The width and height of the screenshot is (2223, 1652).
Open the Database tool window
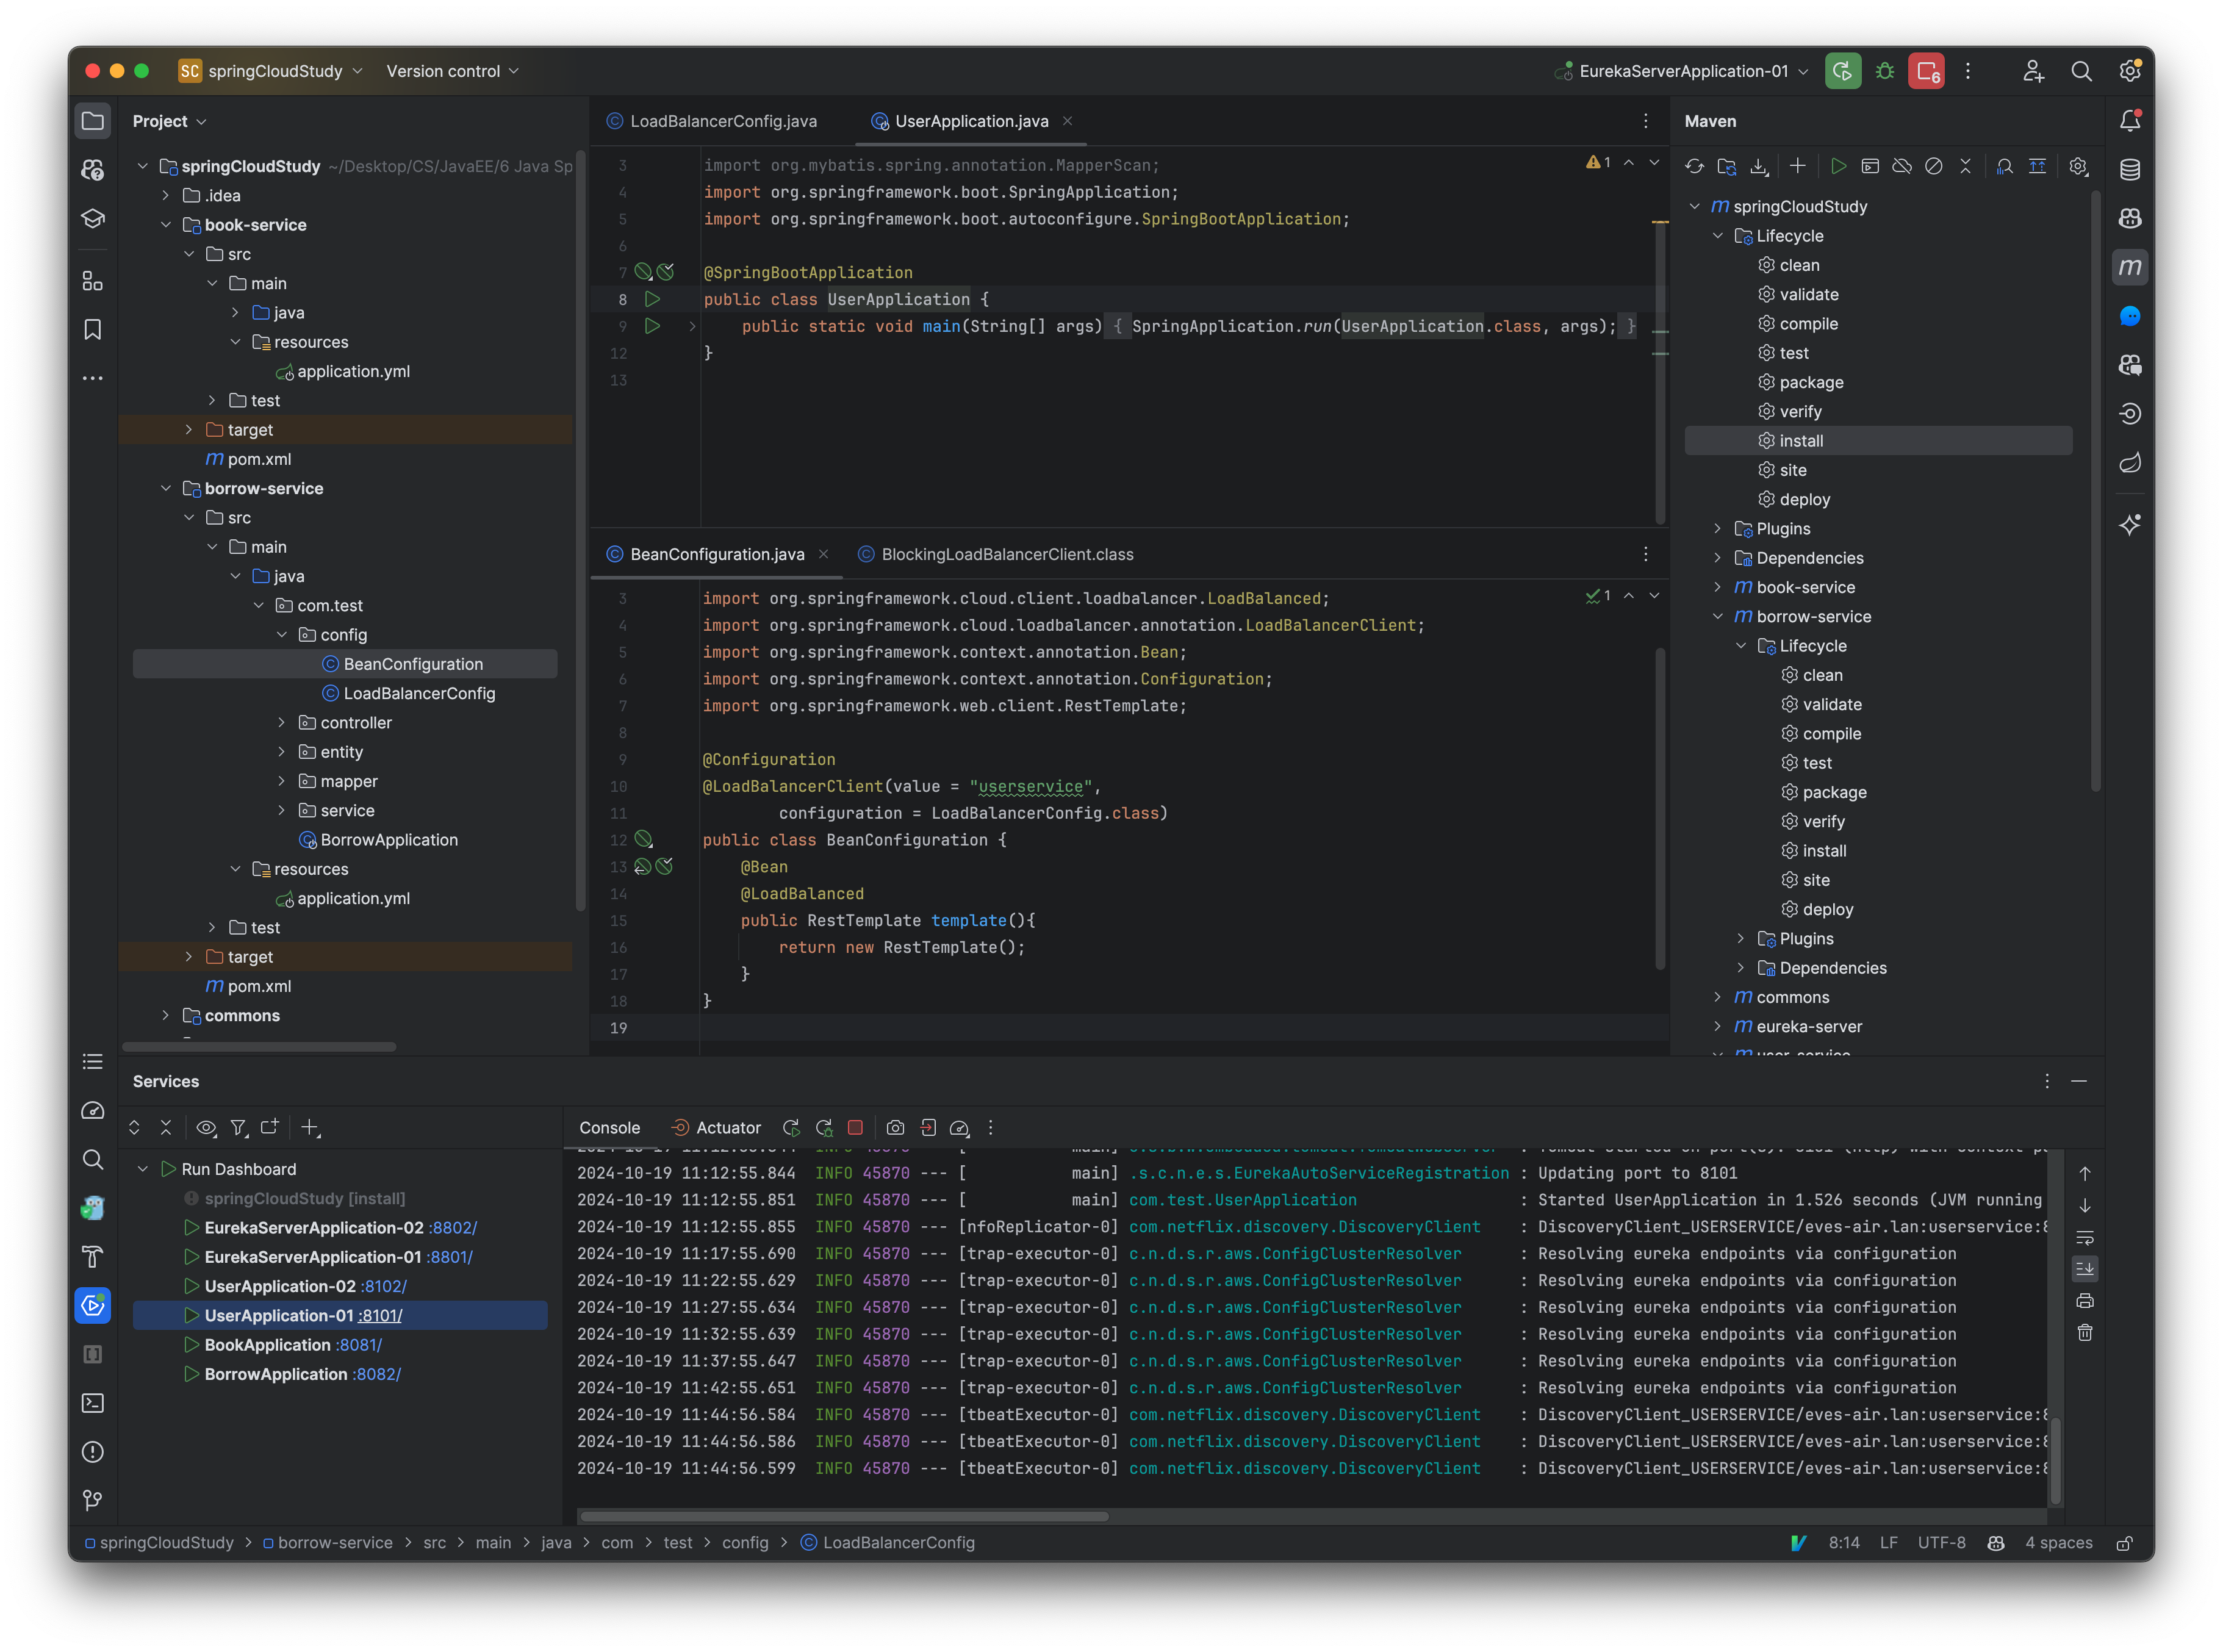click(2130, 169)
